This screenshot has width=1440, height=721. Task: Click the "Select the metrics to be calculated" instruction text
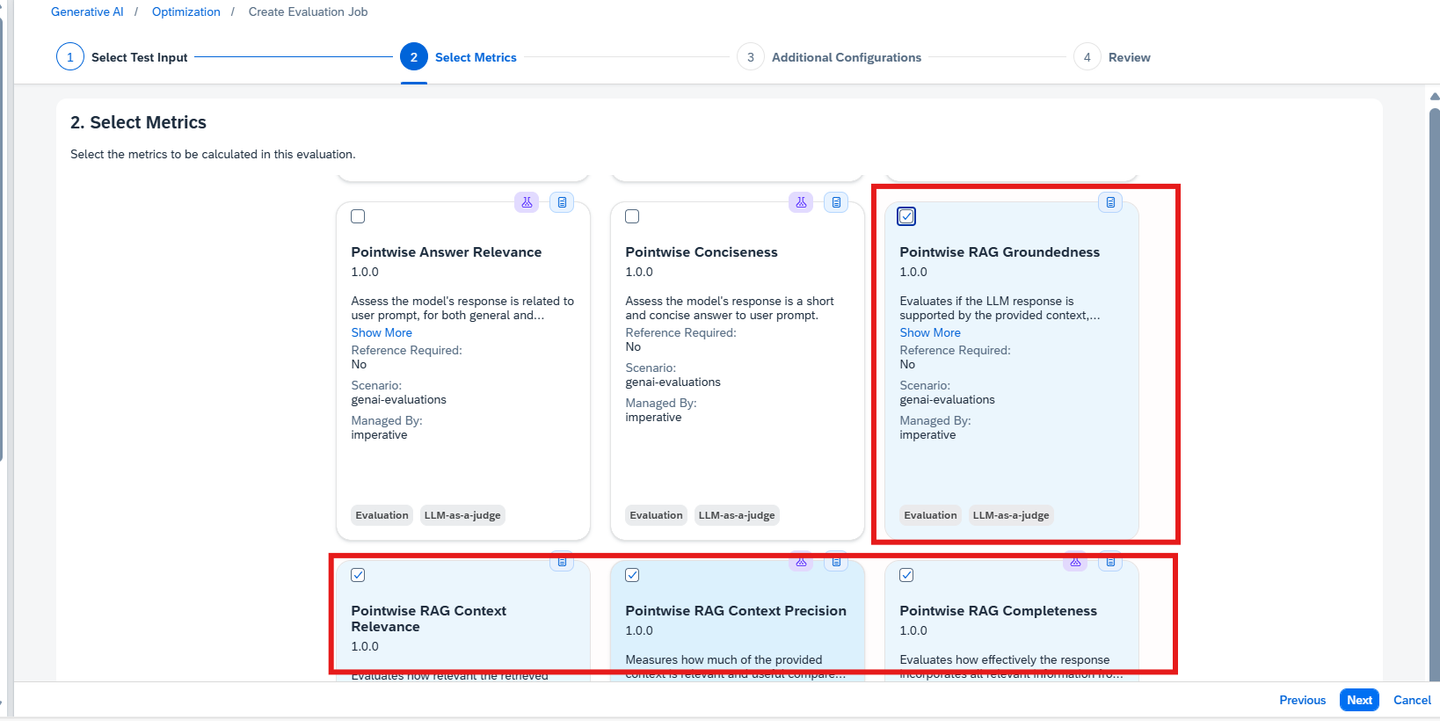pyautogui.click(x=213, y=155)
